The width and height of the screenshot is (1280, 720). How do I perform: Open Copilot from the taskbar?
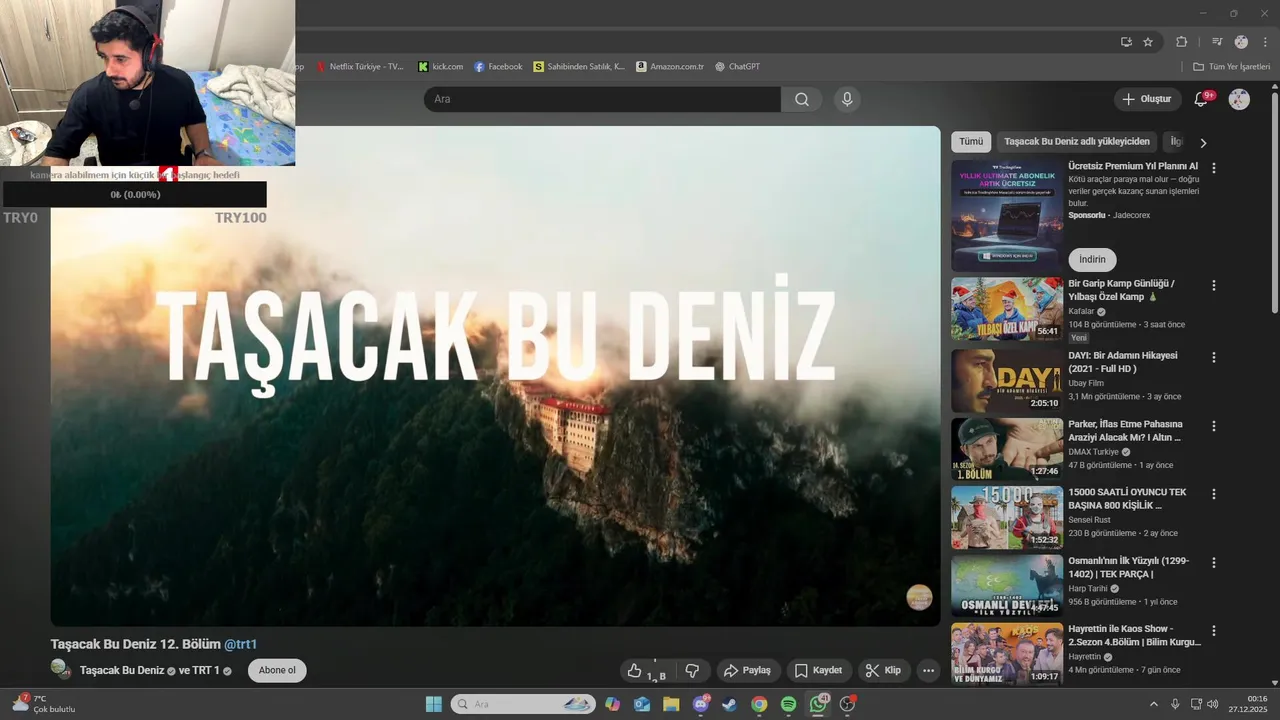612,704
